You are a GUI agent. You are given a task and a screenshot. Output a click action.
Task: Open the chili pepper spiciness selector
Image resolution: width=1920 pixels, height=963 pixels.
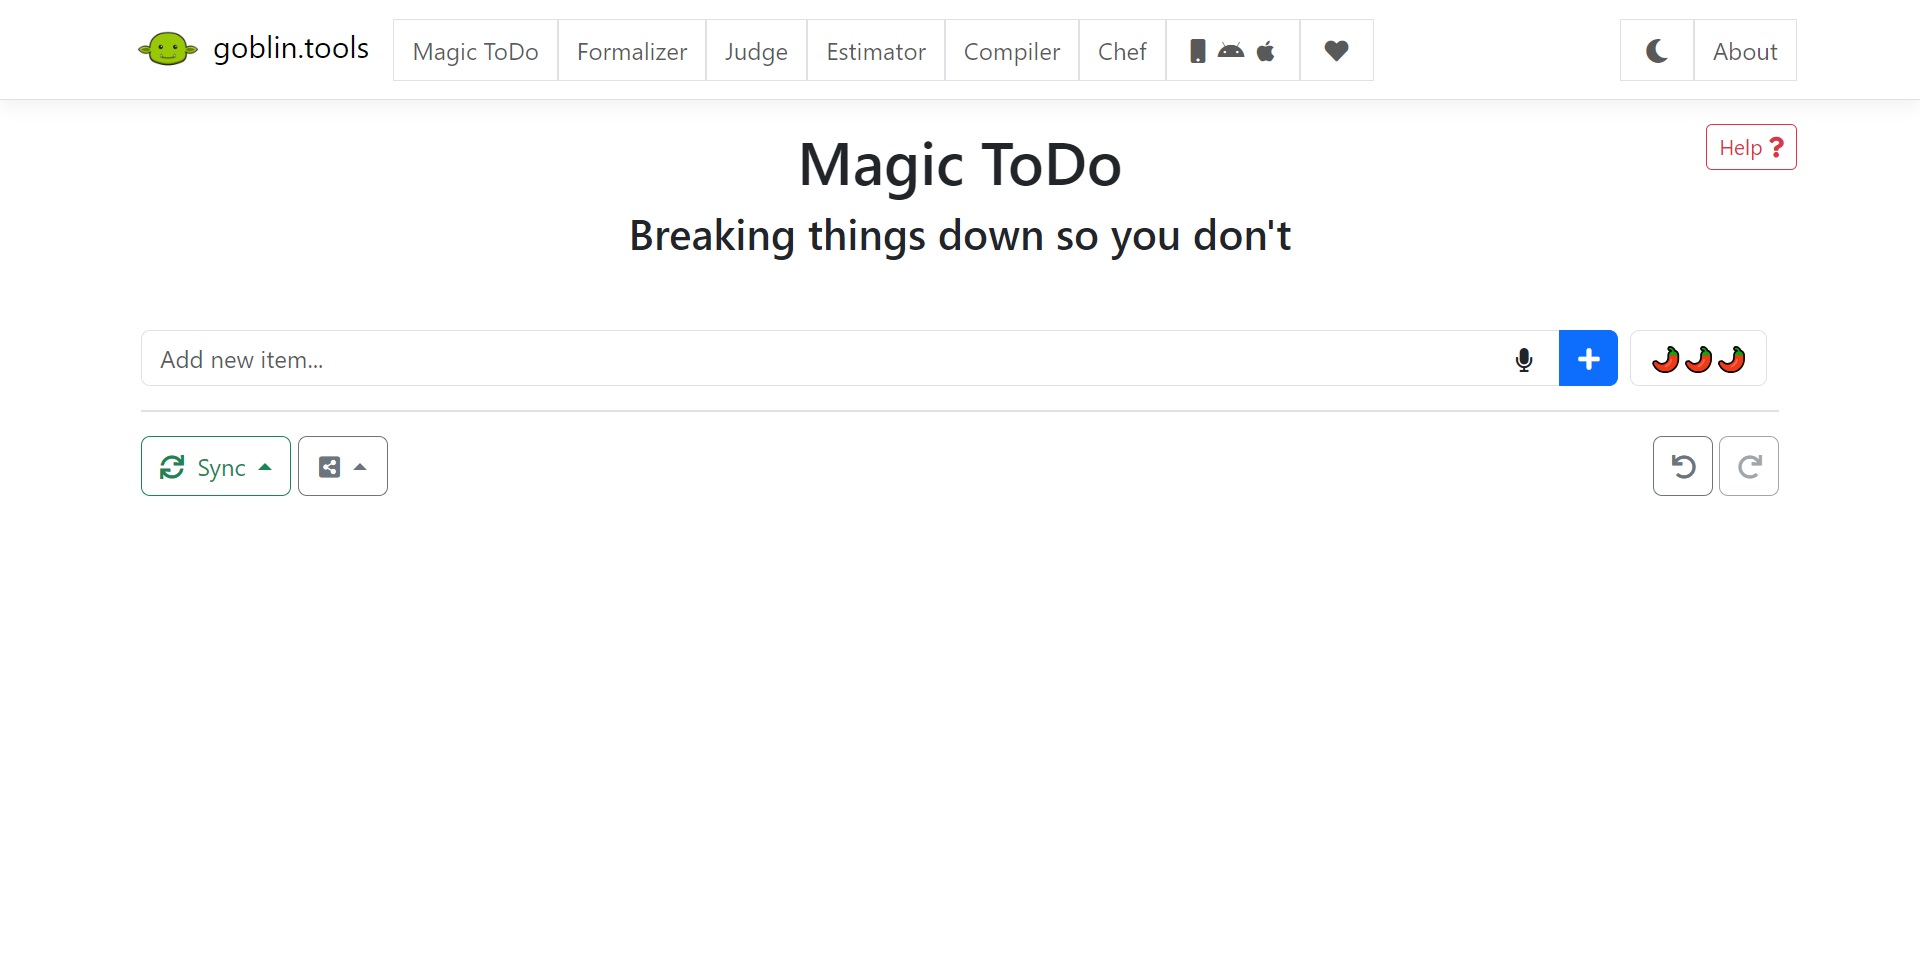coord(1698,358)
